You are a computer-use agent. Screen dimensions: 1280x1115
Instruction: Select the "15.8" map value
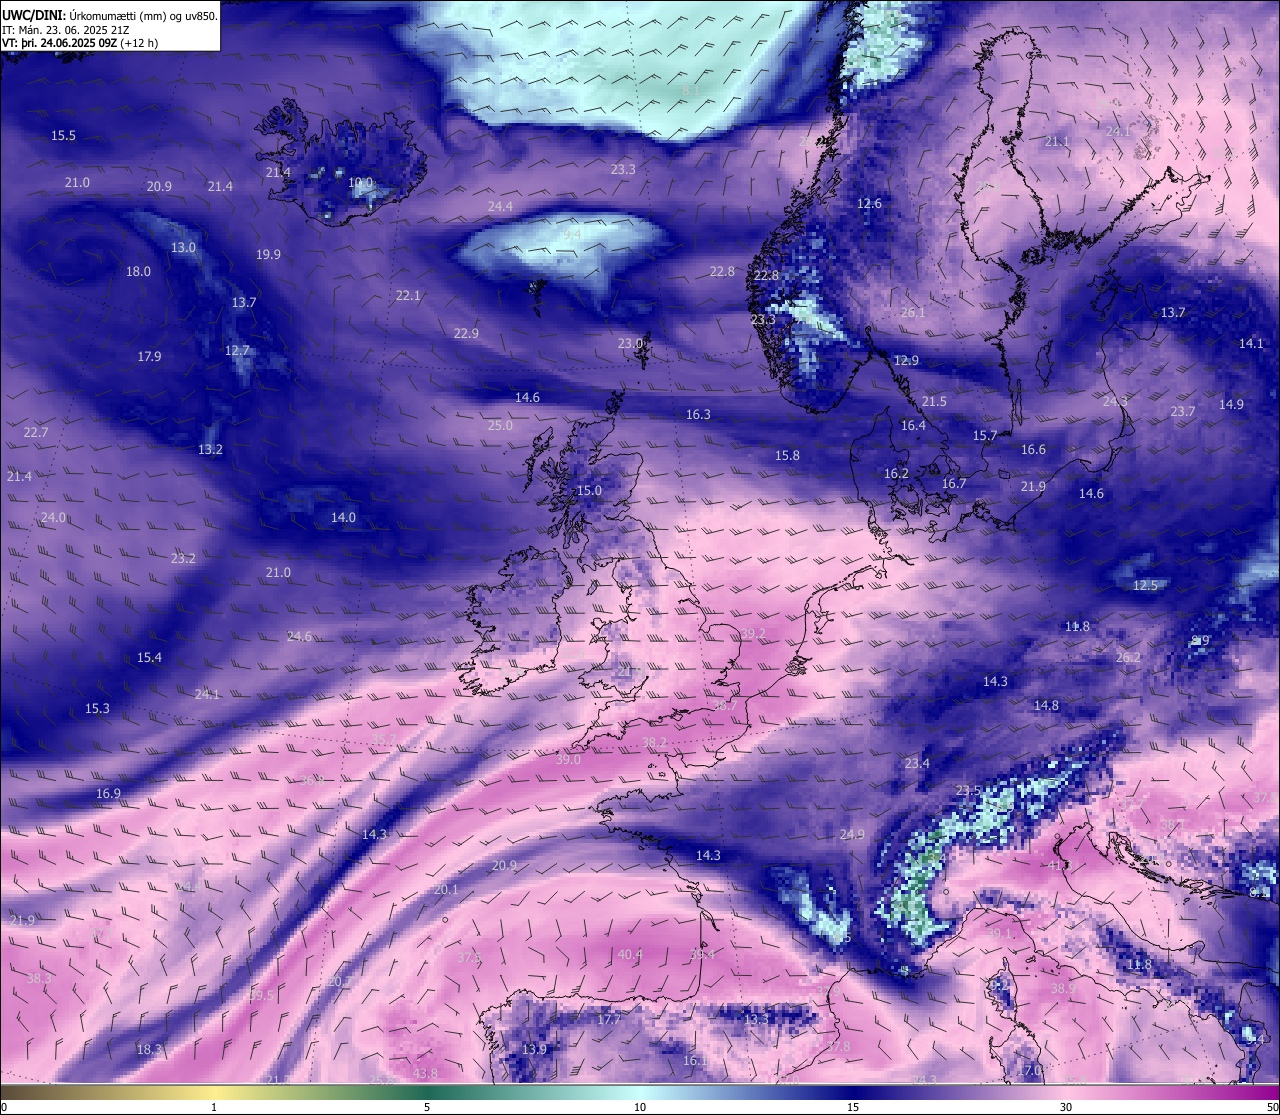click(x=787, y=455)
